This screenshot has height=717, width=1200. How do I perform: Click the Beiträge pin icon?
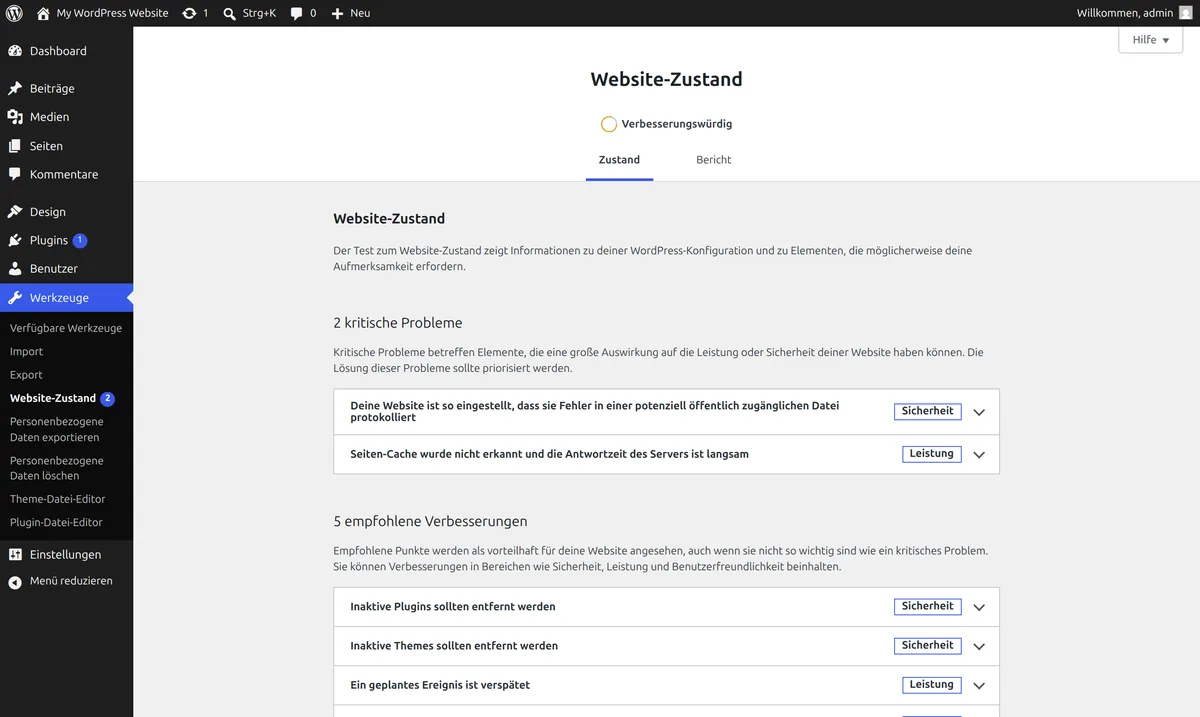pos(15,88)
